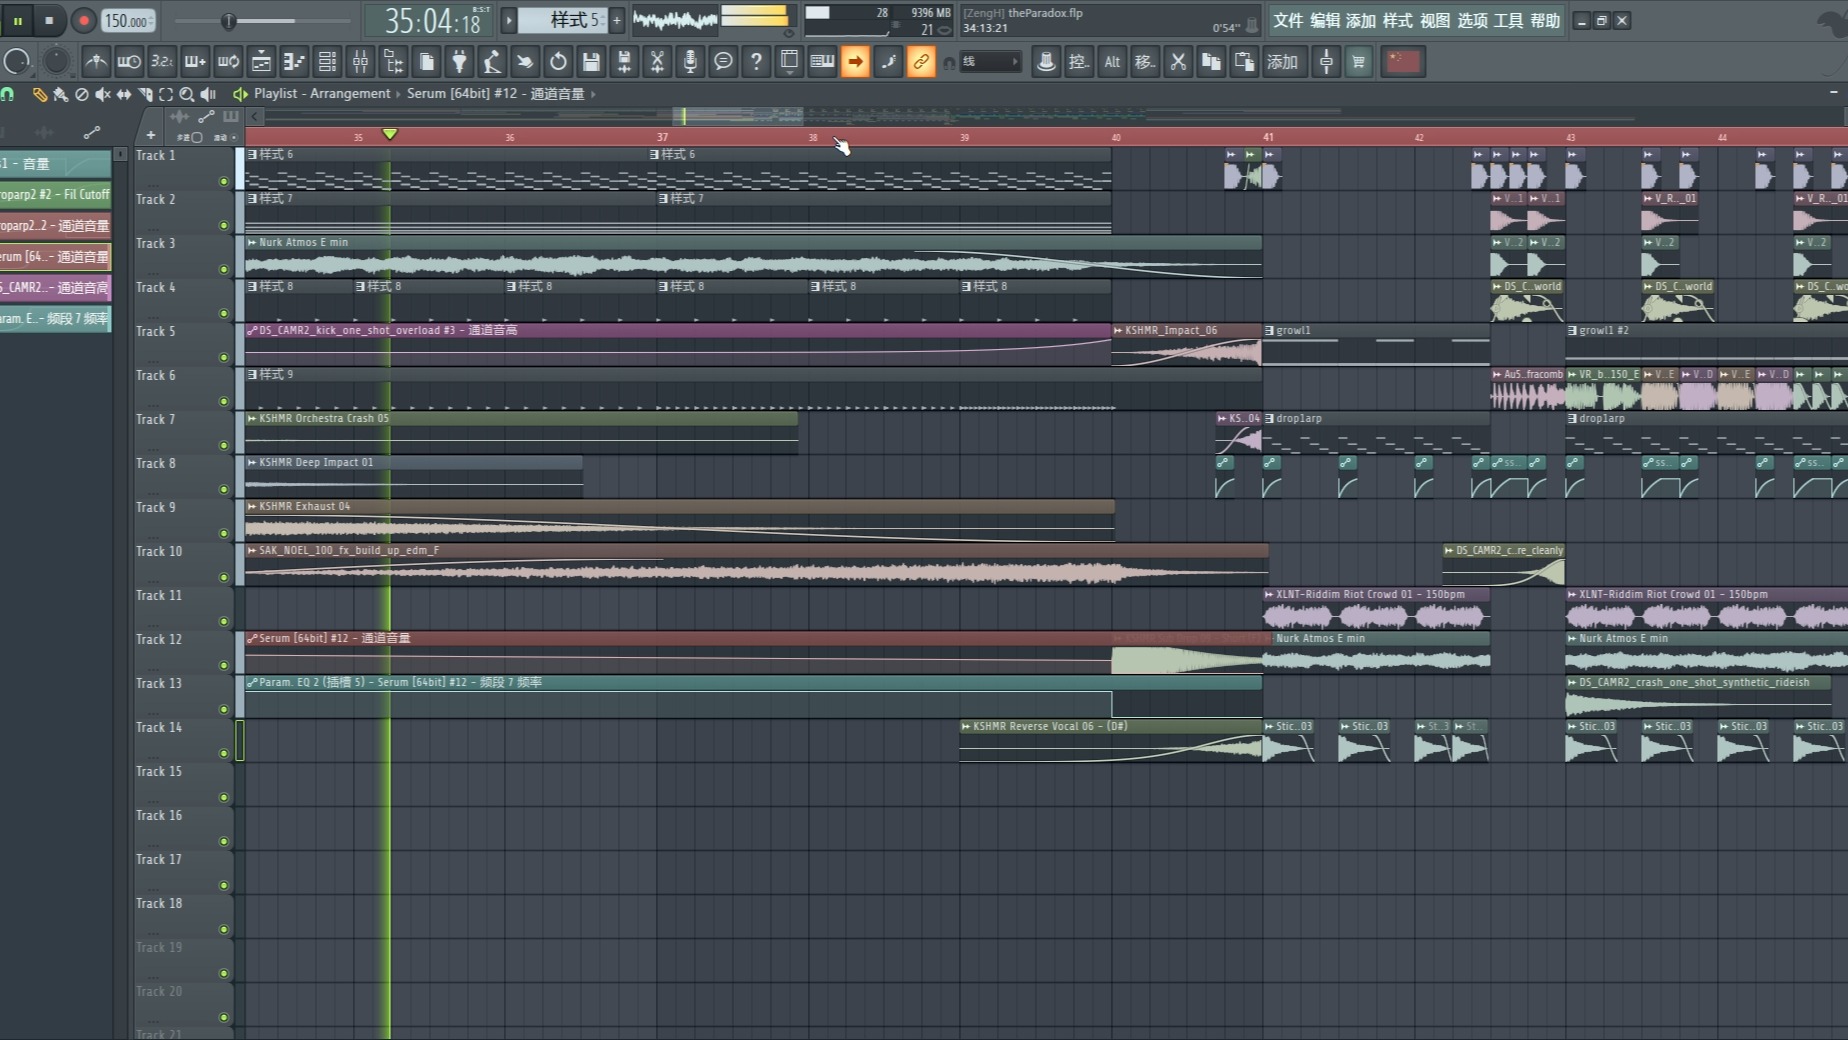The image size is (1848, 1040).
Task: Click the render audio export icon
Action: pyautogui.click(x=624, y=62)
